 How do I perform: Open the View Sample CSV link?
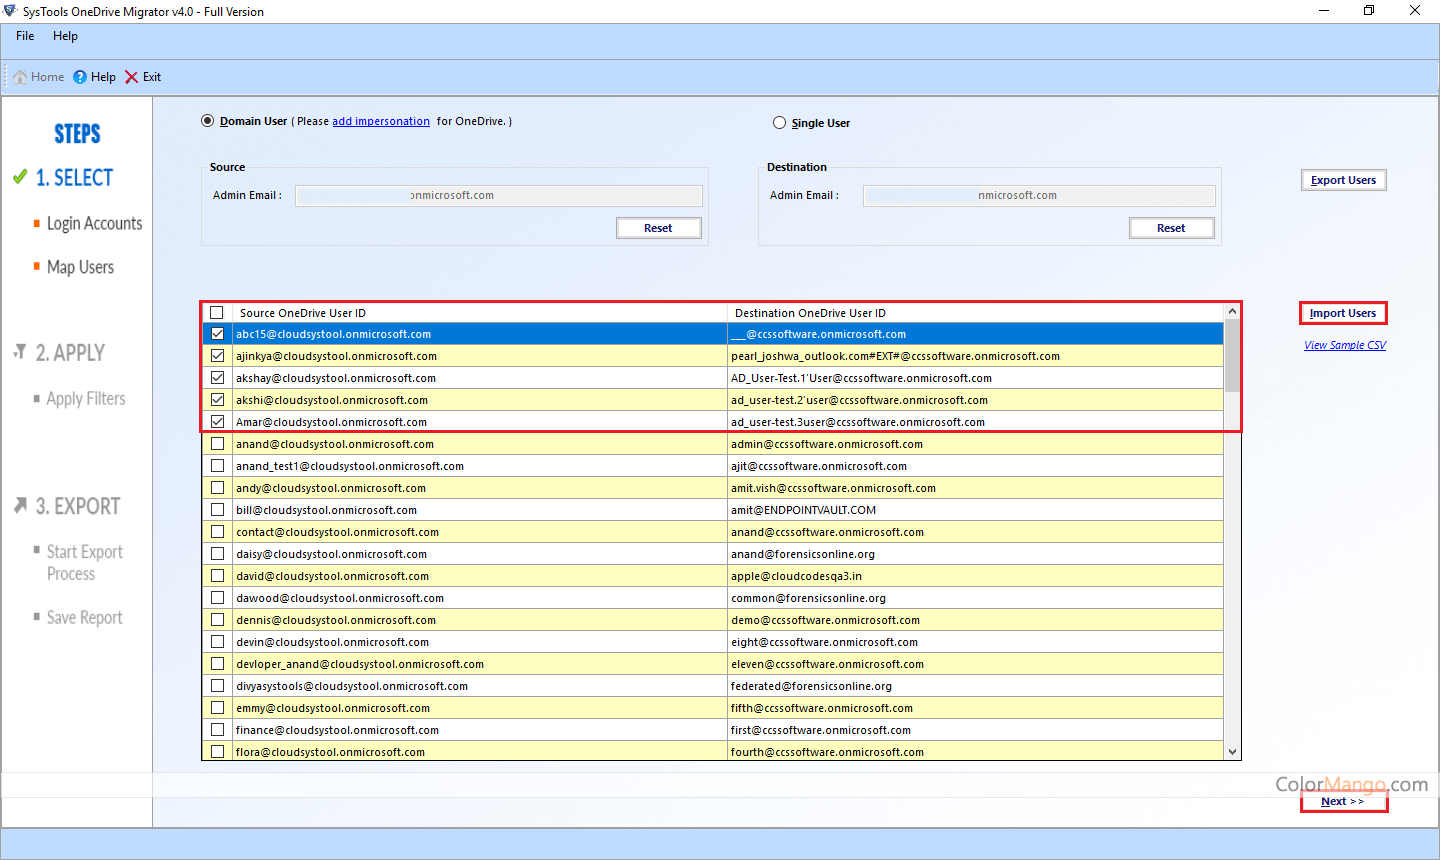(x=1345, y=345)
